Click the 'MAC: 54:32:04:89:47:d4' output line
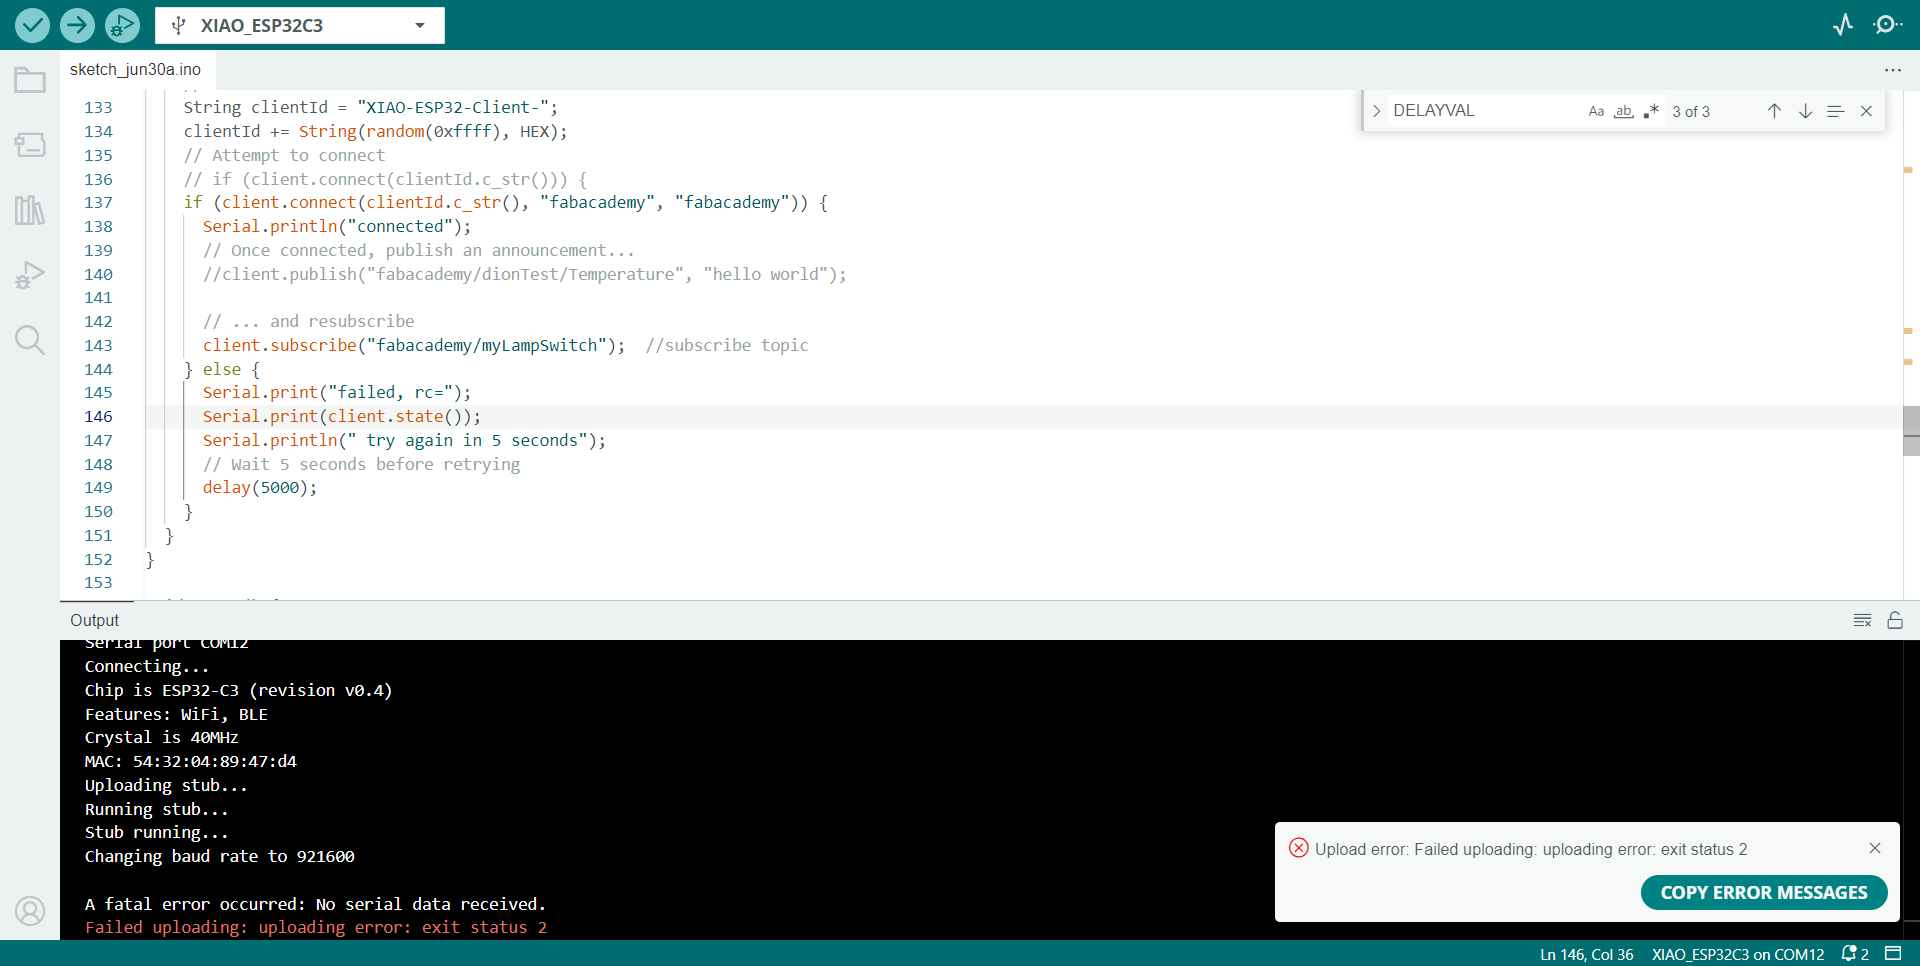 point(191,761)
